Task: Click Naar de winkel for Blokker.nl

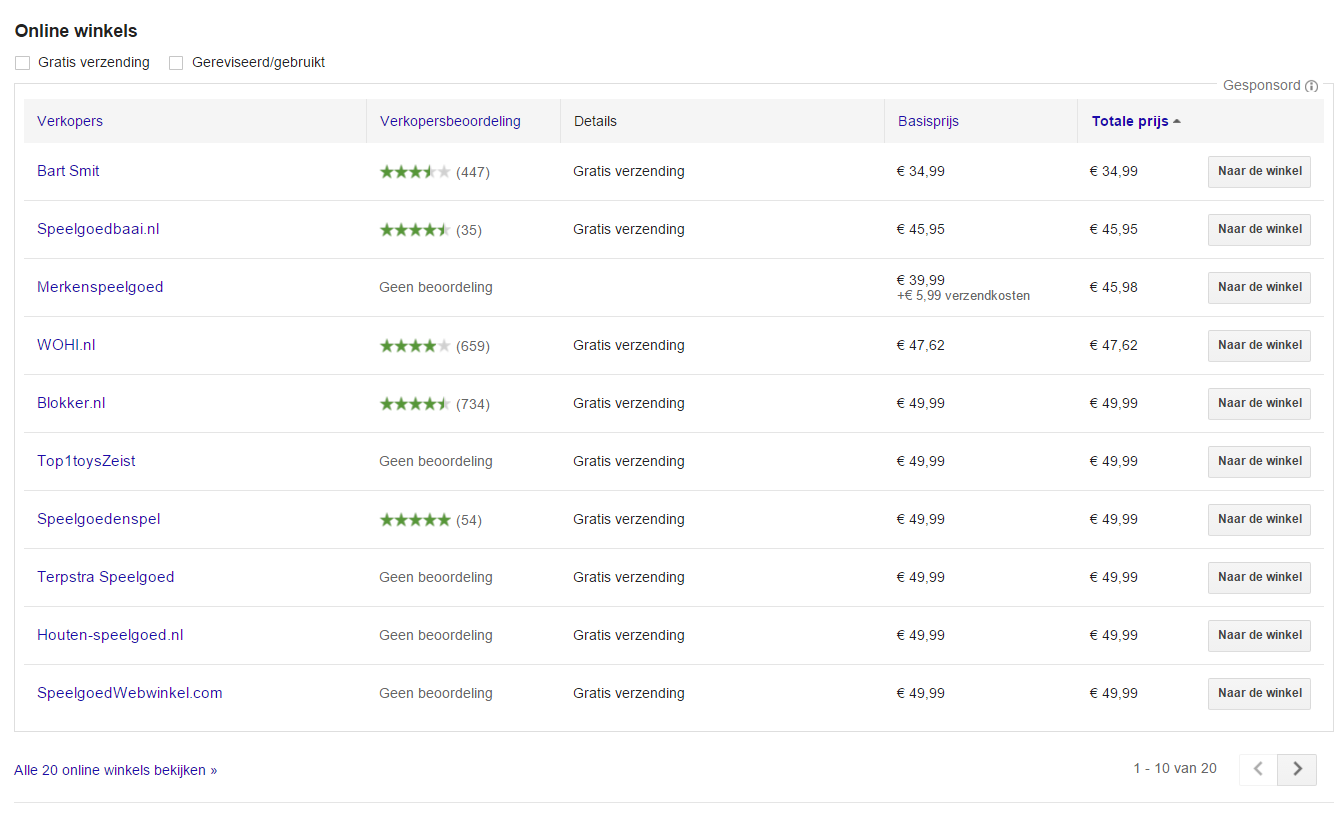Action: pyautogui.click(x=1259, y=403)
